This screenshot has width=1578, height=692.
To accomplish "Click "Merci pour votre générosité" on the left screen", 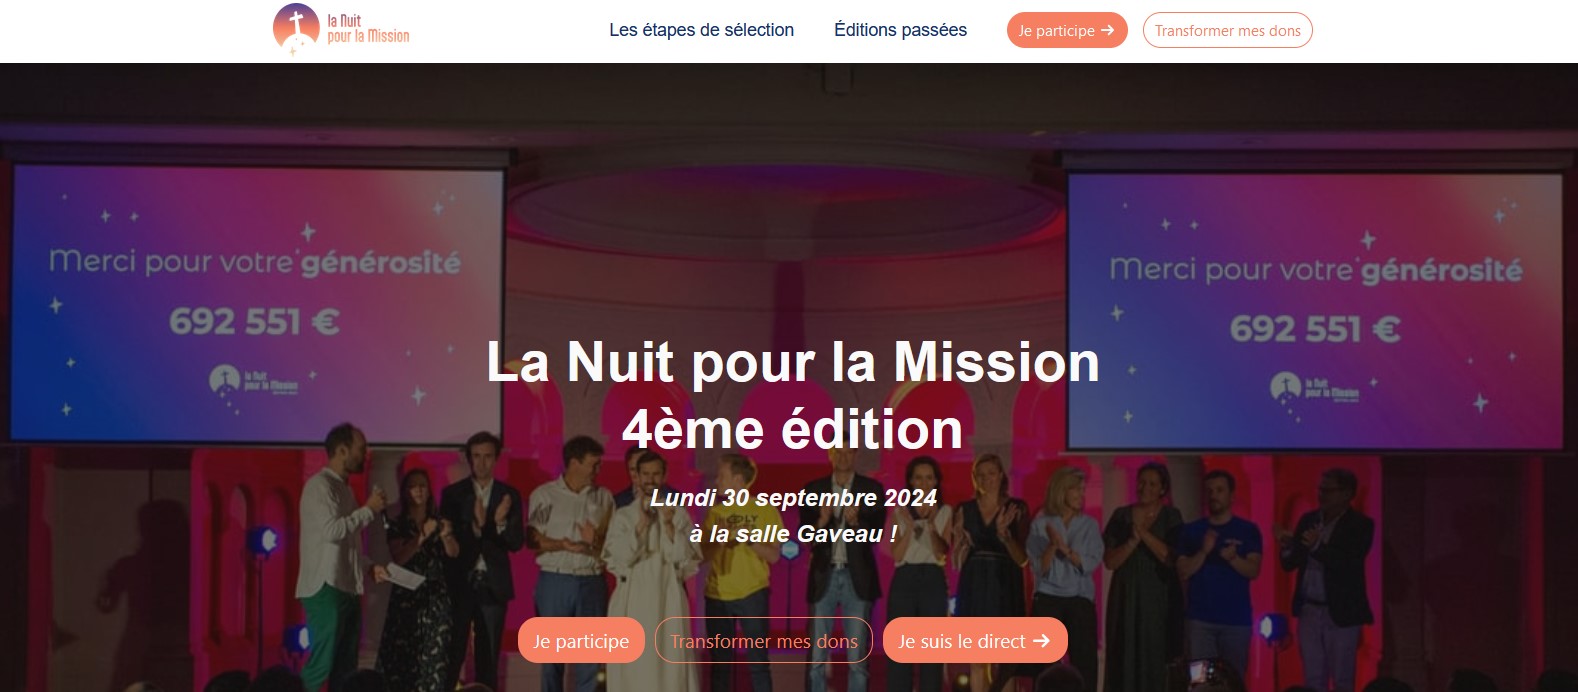I will point(255,263).
